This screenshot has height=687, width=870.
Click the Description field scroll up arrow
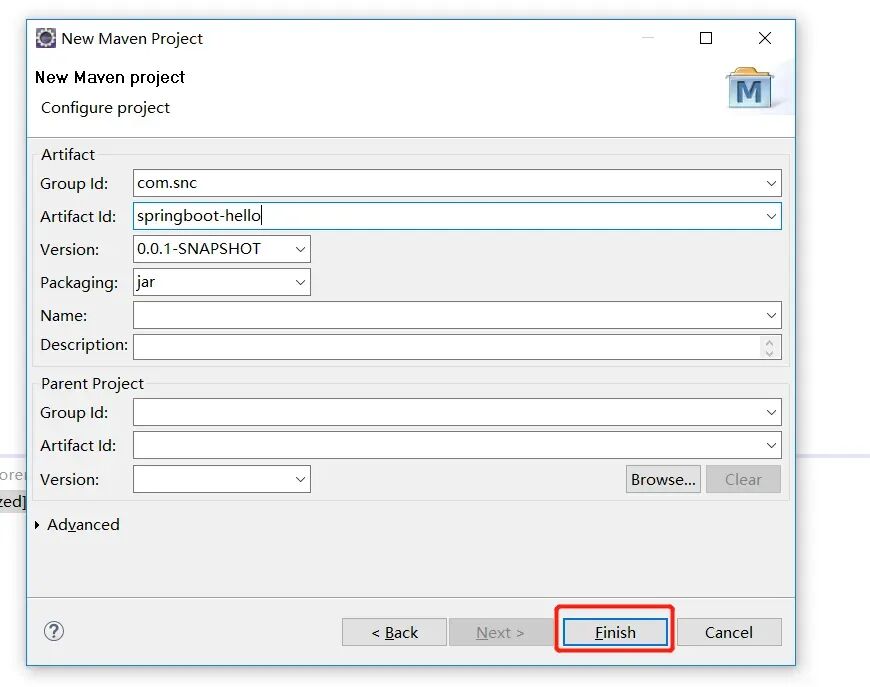[x=770, y=342]
